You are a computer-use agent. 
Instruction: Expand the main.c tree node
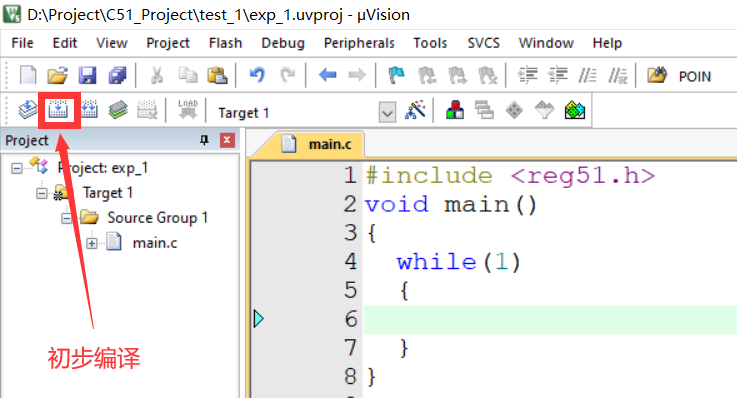[92, 243]
